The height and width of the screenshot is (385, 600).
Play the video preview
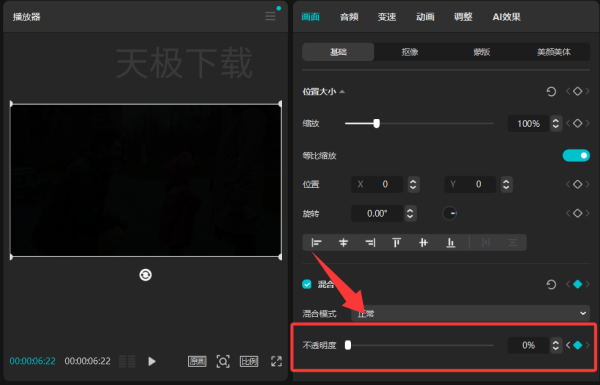point(152,361)
